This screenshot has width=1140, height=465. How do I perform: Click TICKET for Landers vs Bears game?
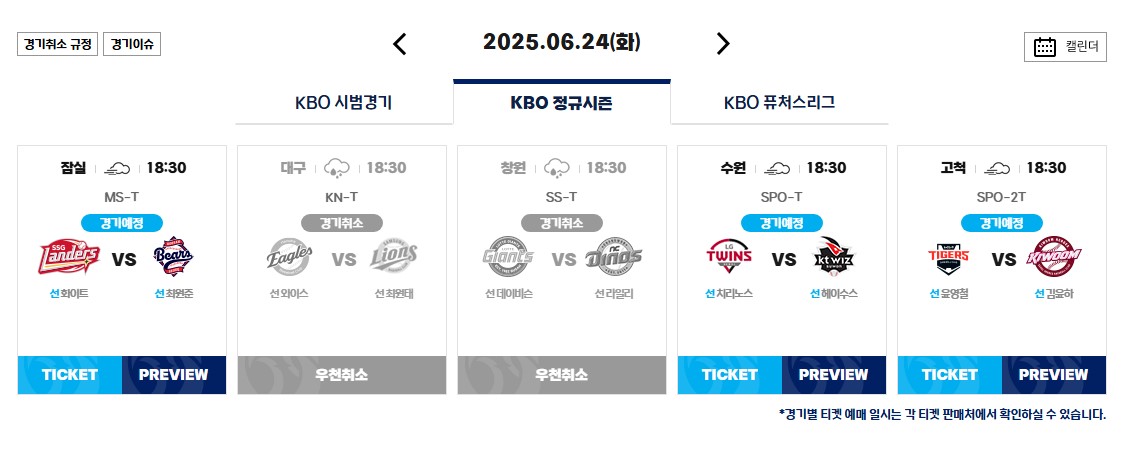click(x=70, y=375)
